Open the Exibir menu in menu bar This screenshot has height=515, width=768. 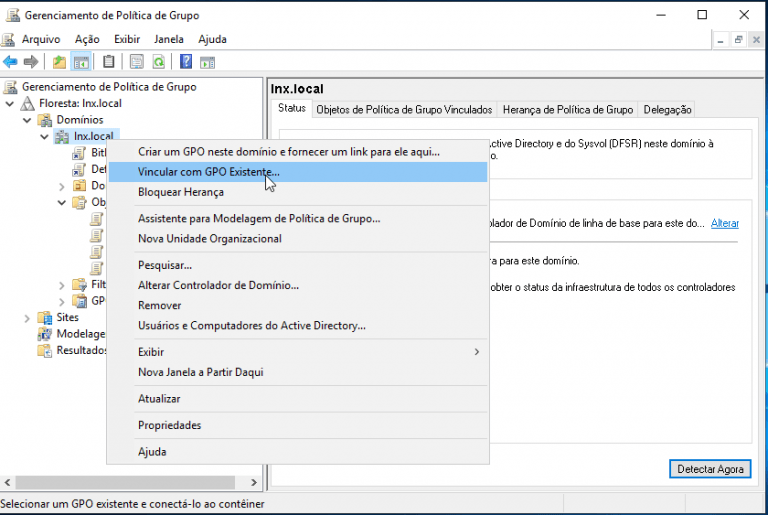[x=127, y=39]
